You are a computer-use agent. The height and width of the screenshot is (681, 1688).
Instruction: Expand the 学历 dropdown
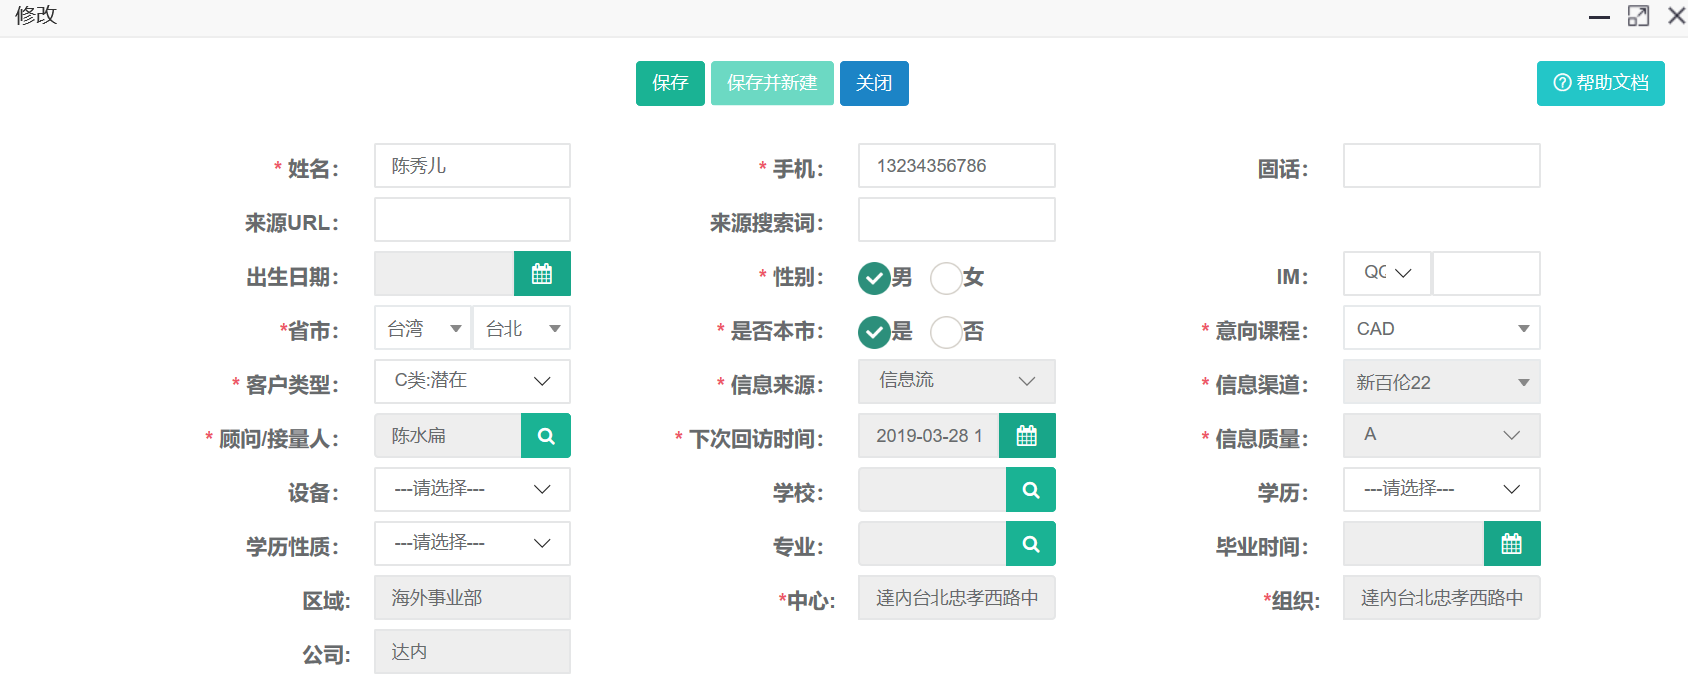(x=1441, y=489)
